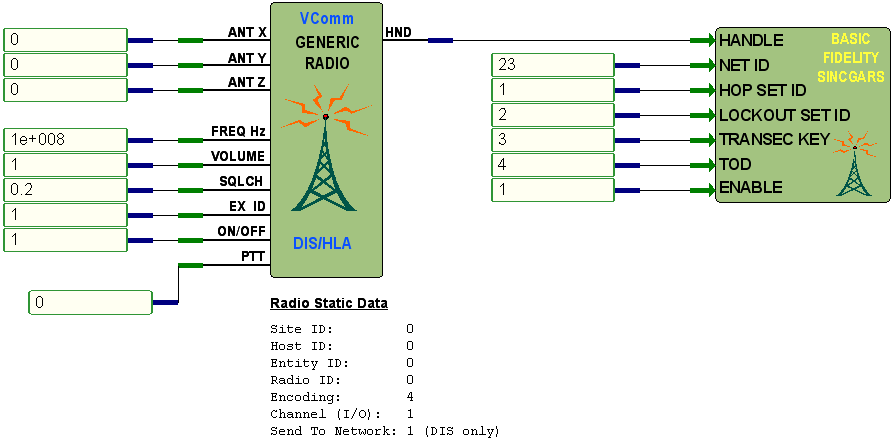Click the TRANSEC KEY port arrow

point(703,140)
